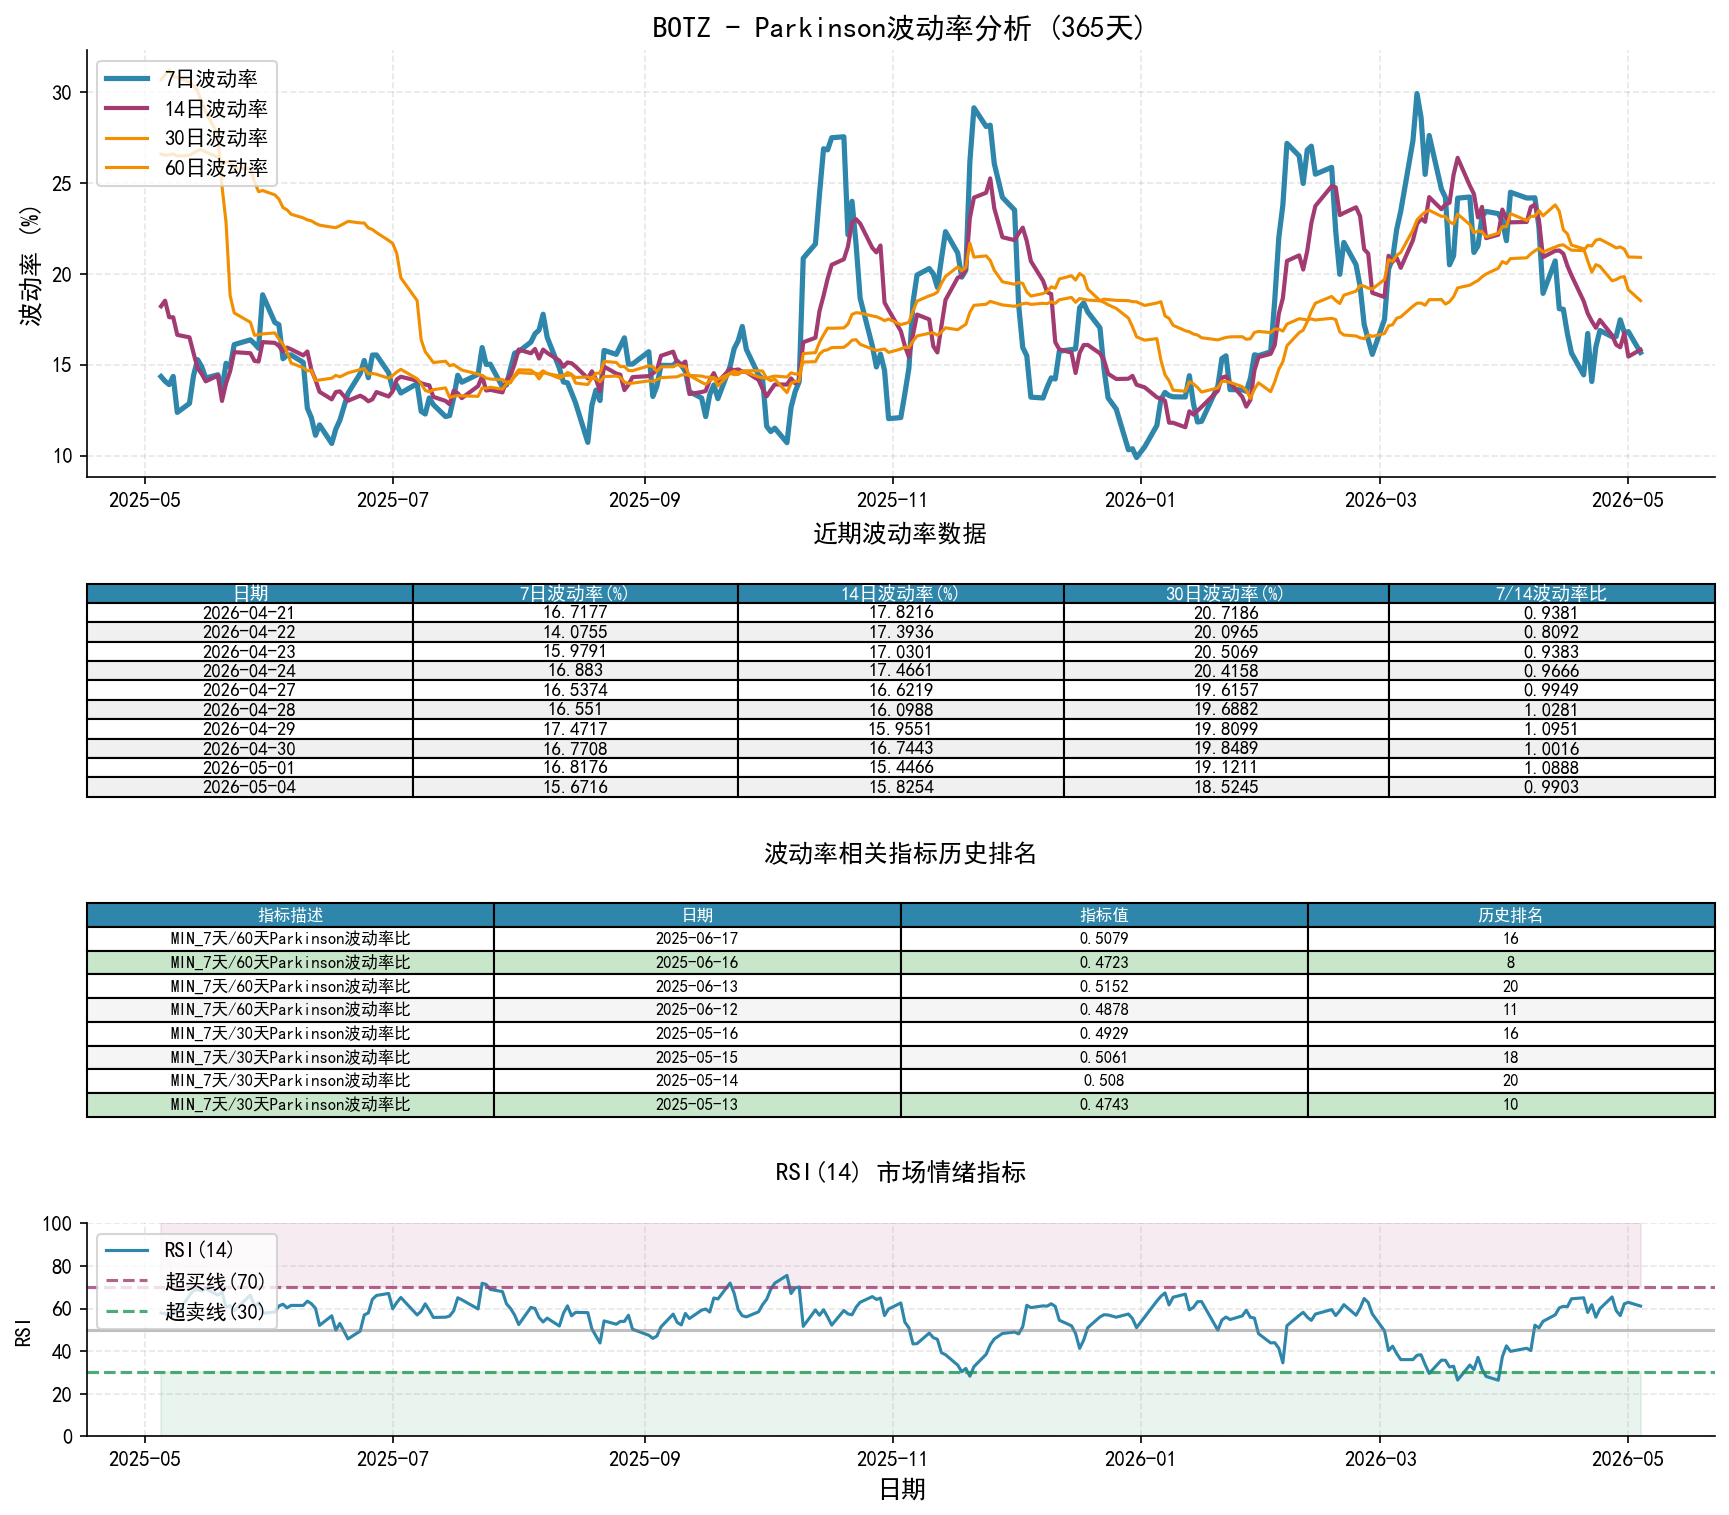Select the 历史排名 cell showing "11"
Viewport: 1729px width, 1515px height.
tap(1511, 1010)
